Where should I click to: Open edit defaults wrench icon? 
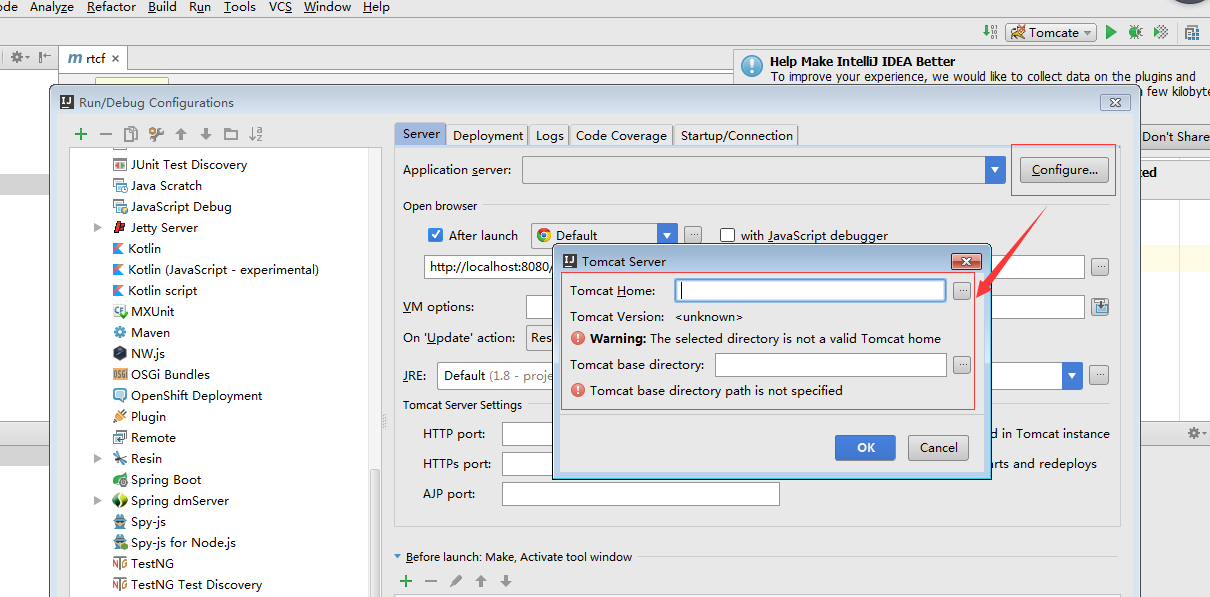(156, 134)
